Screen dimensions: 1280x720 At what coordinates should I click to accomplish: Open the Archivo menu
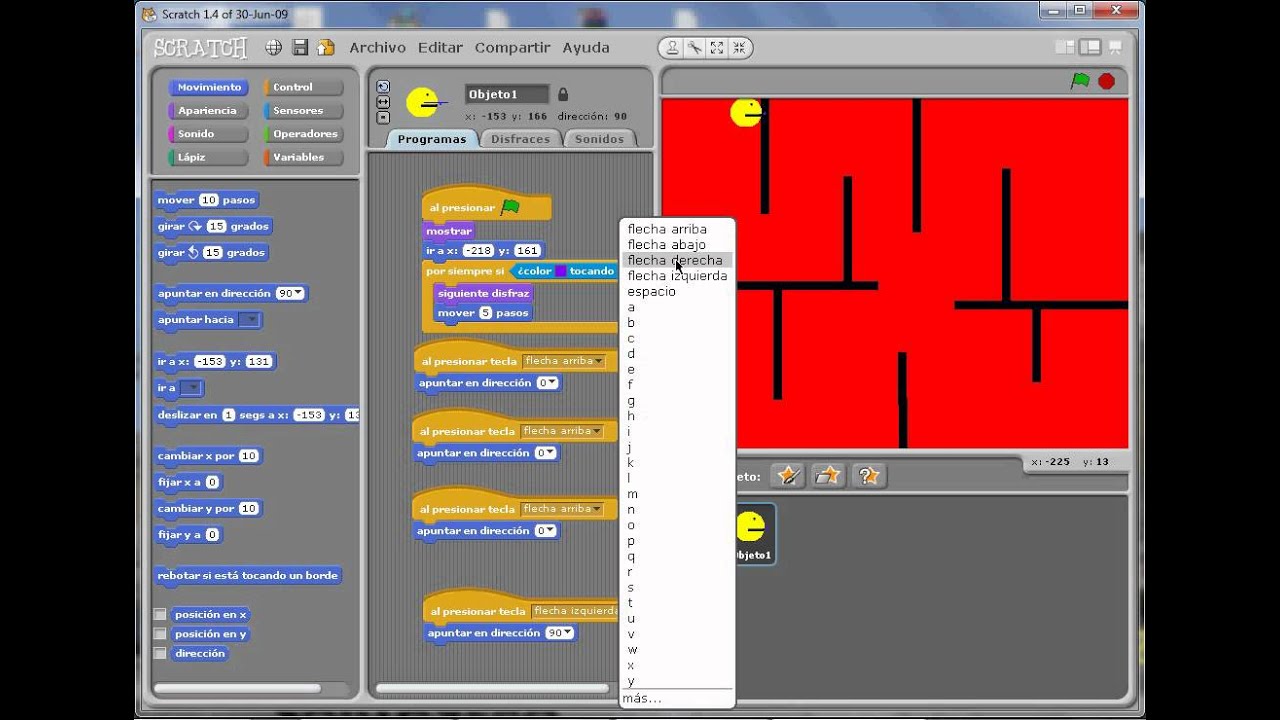pos(377,47)
